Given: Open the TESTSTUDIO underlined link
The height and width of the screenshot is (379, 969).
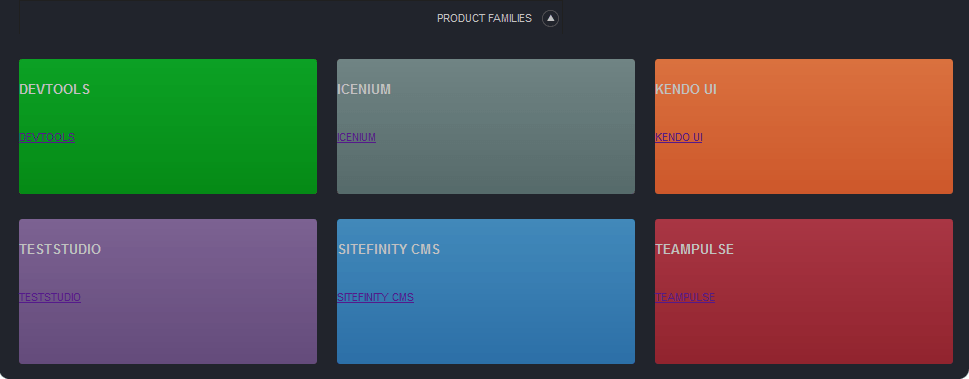Looking at the screenshot, I should pyautogui.click(x=50, y=297).
